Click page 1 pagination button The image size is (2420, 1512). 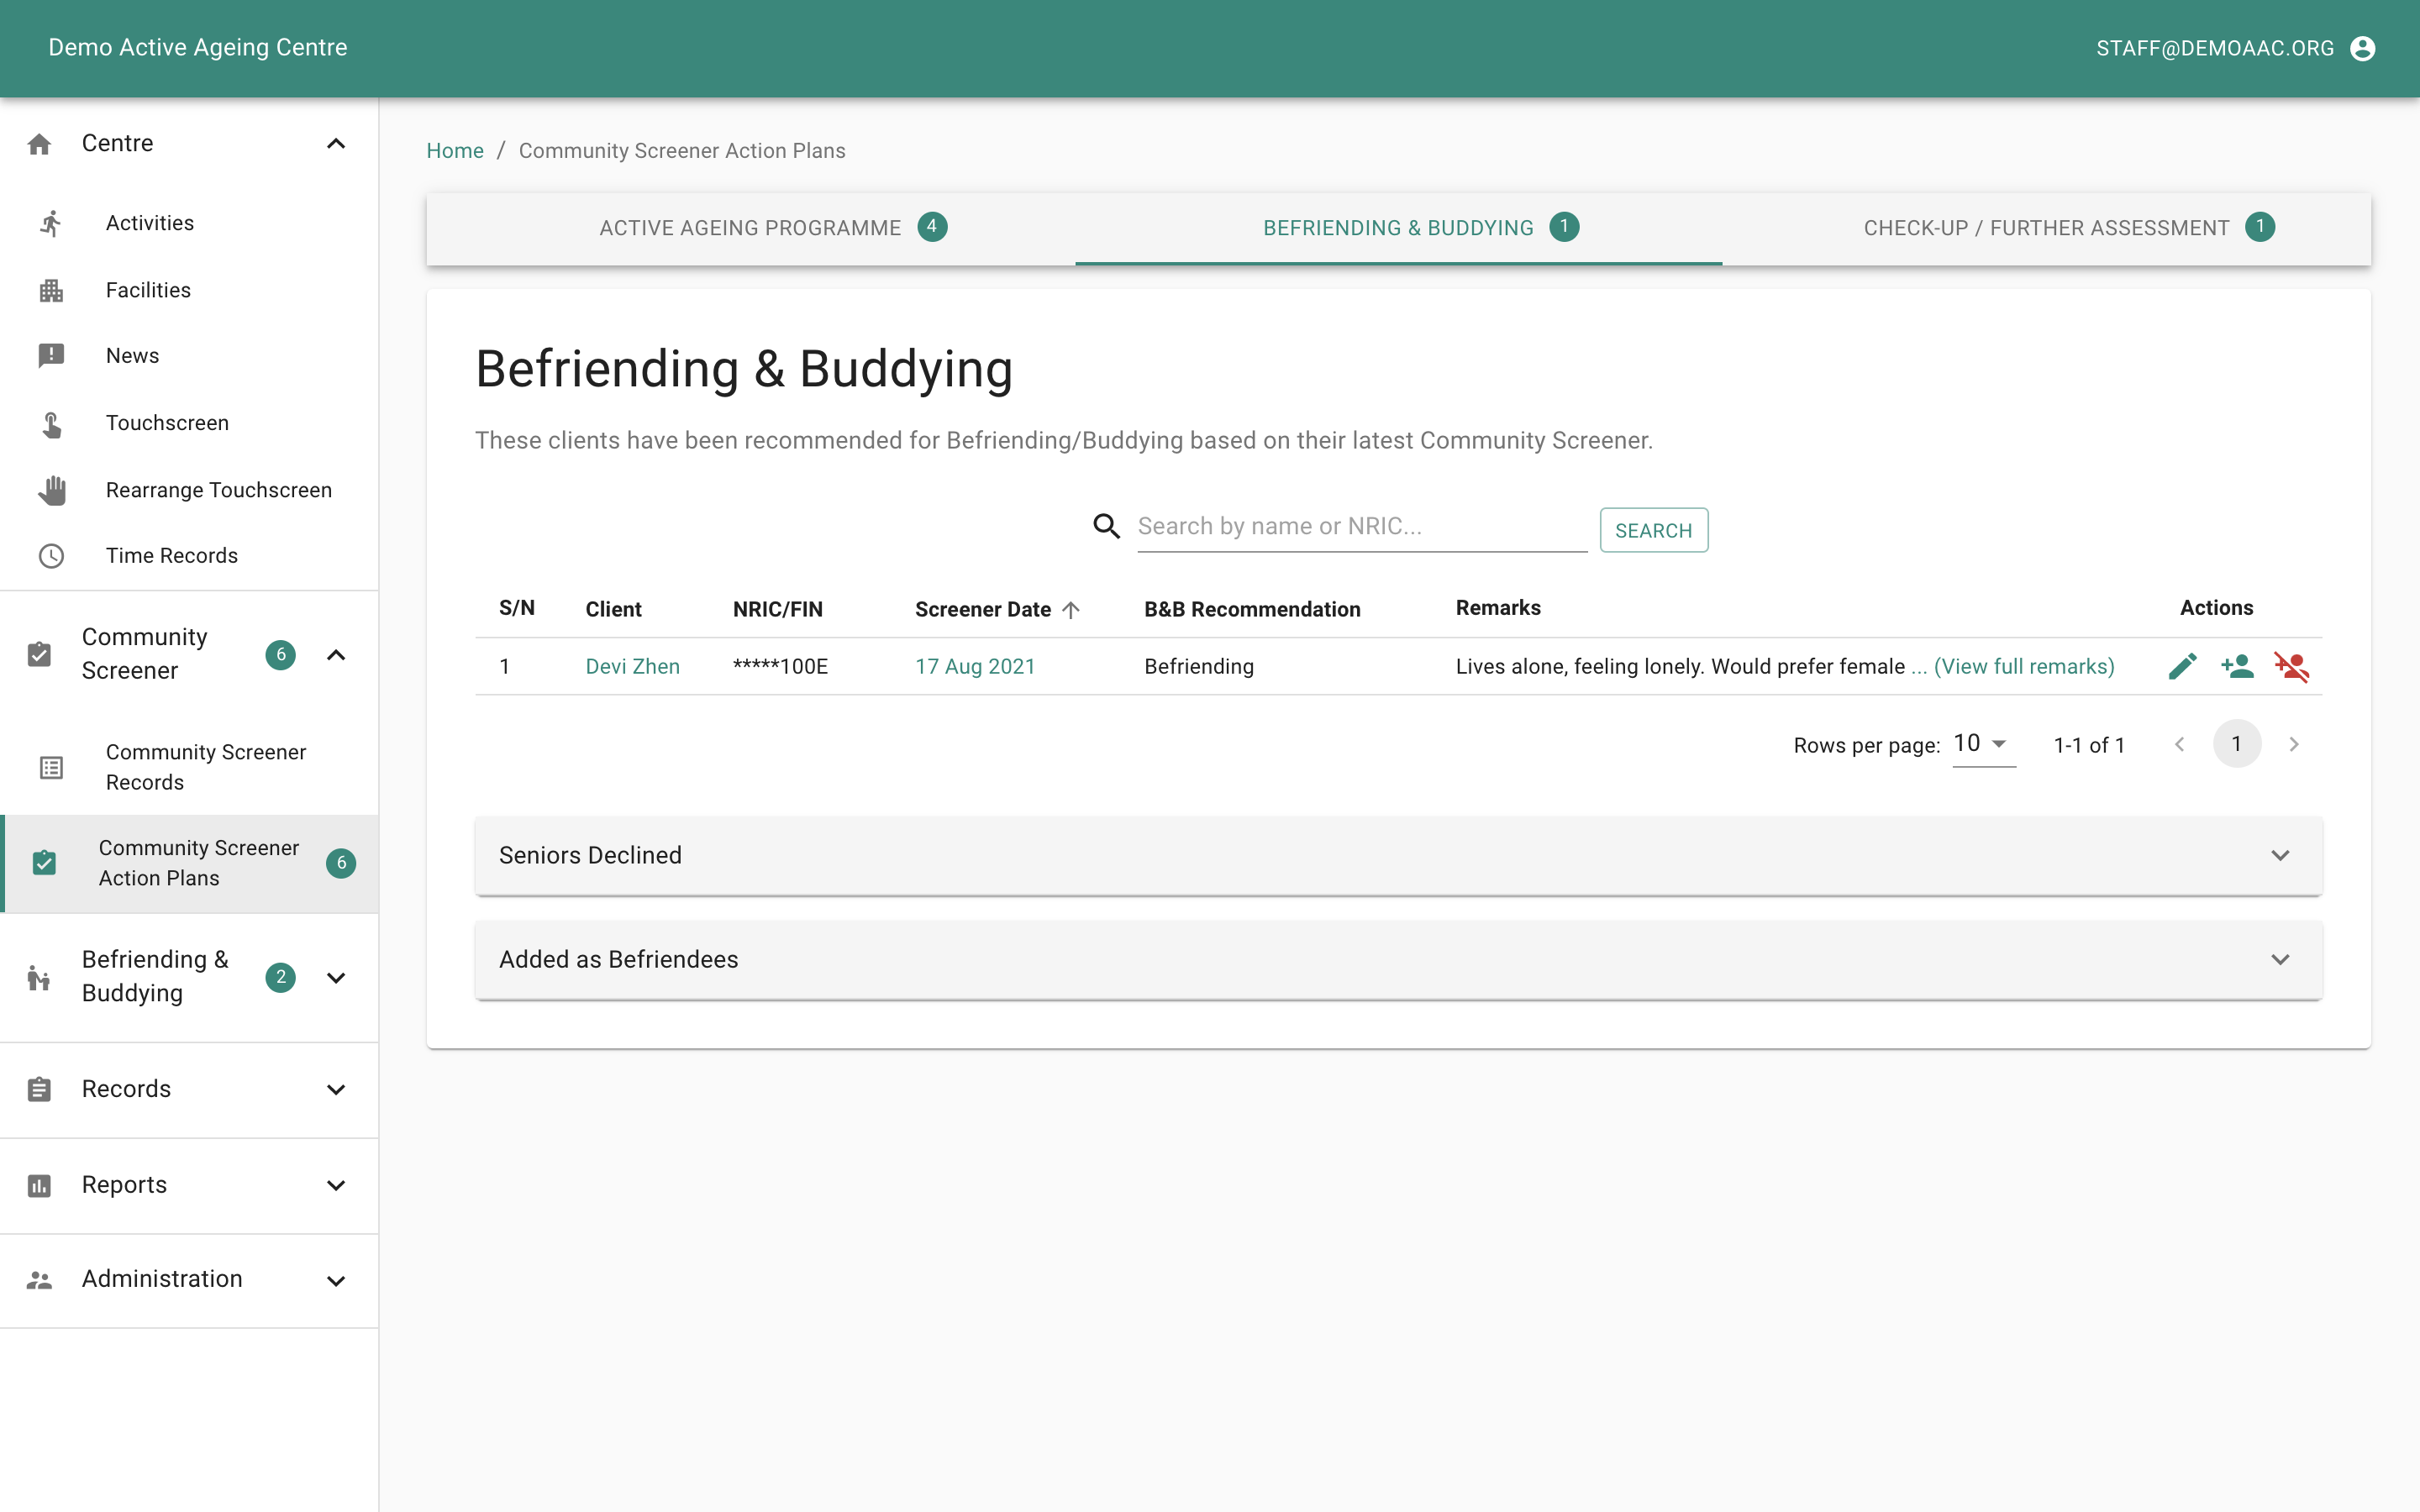pyautogui.click(x=2237, y=744)
